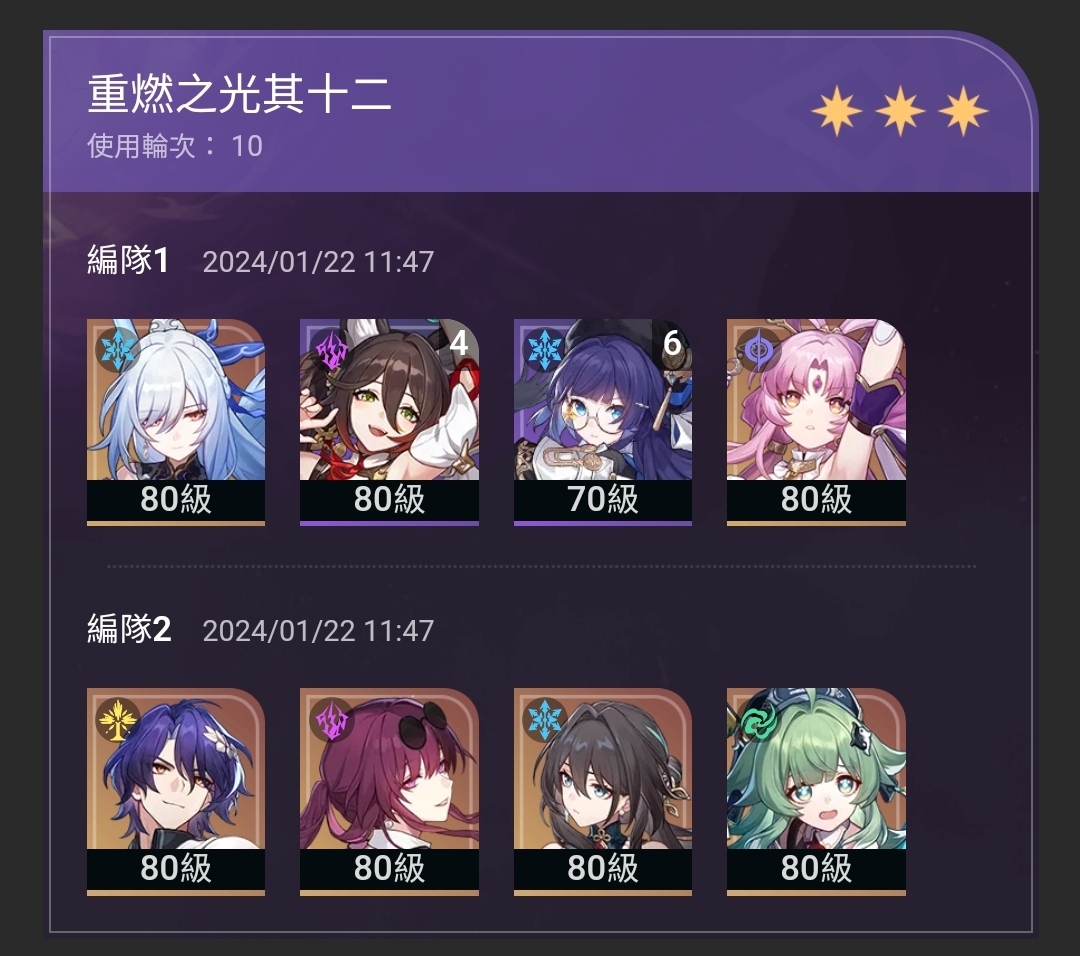This screenshot has height=956, width=1080.
Task: Click the third gold star rating
Action: (963, 111)
